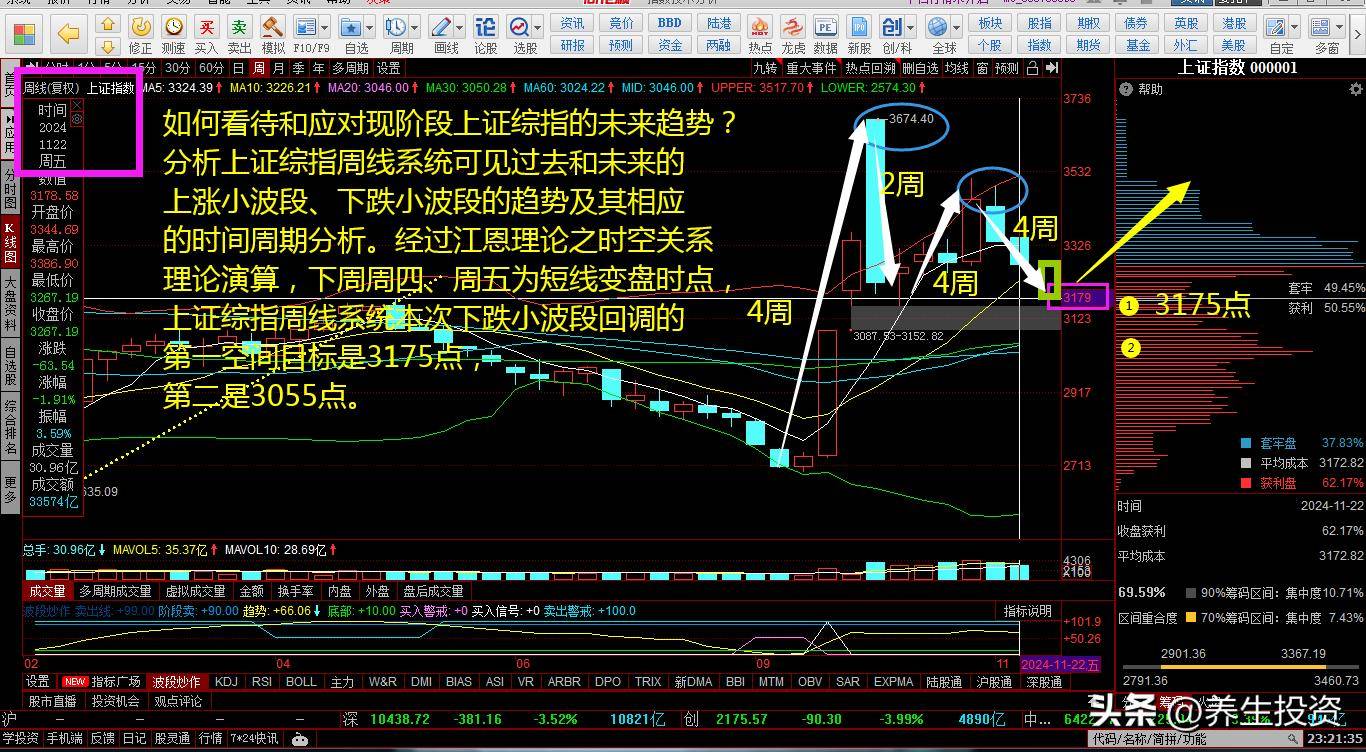Expand the 自选 dropdown arrow

pos(371,26)
